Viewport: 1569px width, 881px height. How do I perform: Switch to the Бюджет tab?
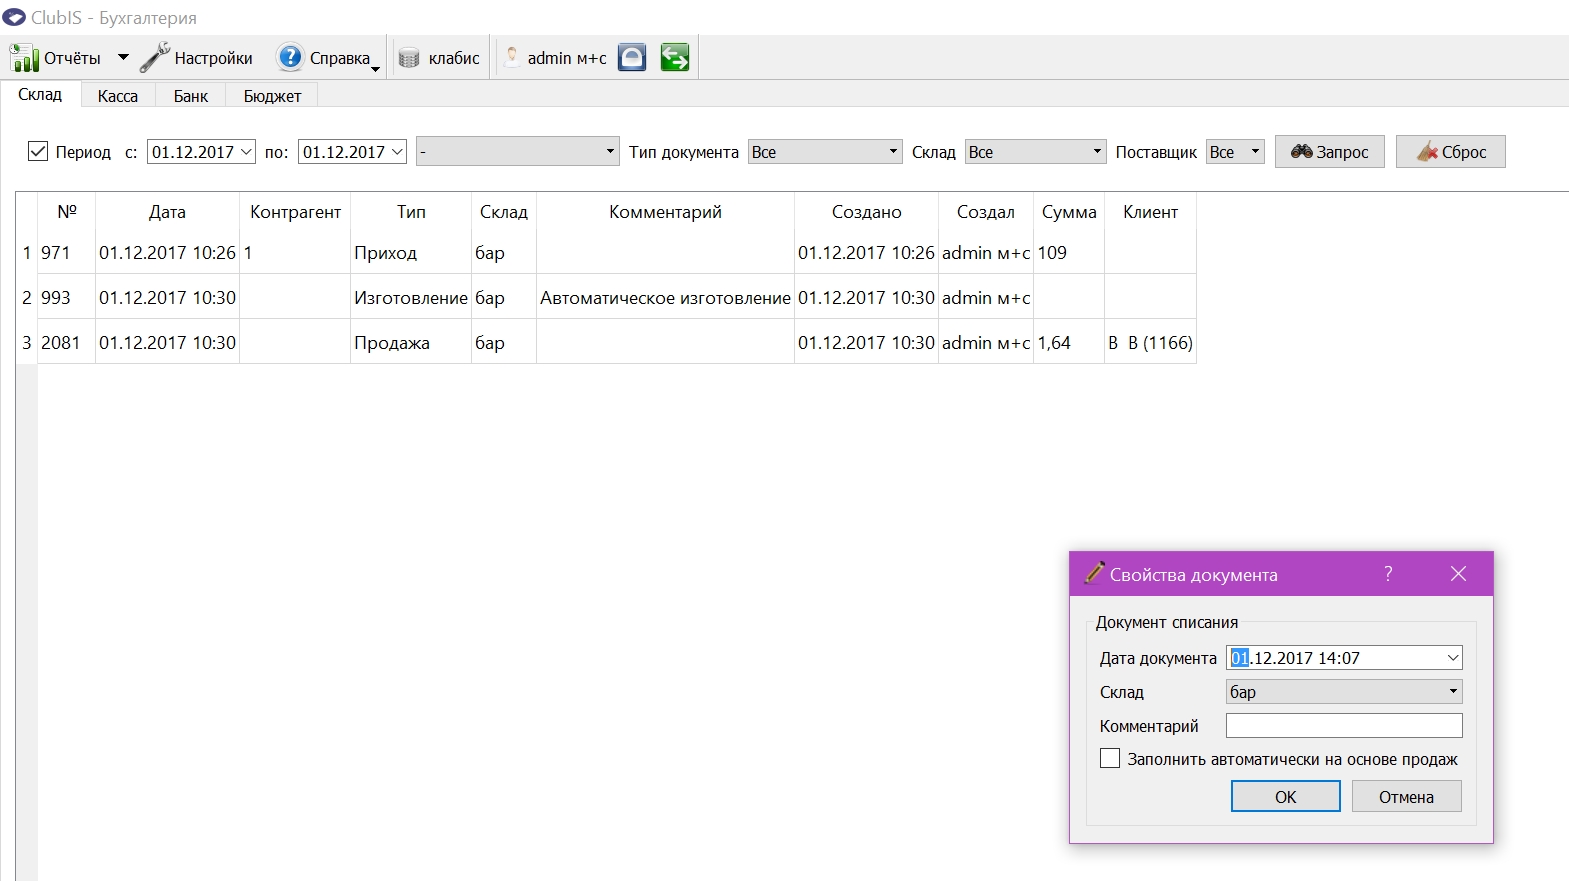(272, 96)
